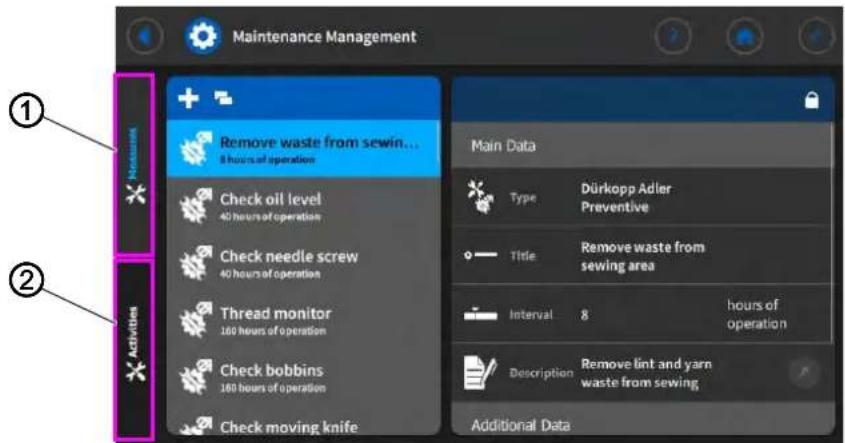Go to the home screen icon
The image size is (845, 443).
[x=745, y=37]
